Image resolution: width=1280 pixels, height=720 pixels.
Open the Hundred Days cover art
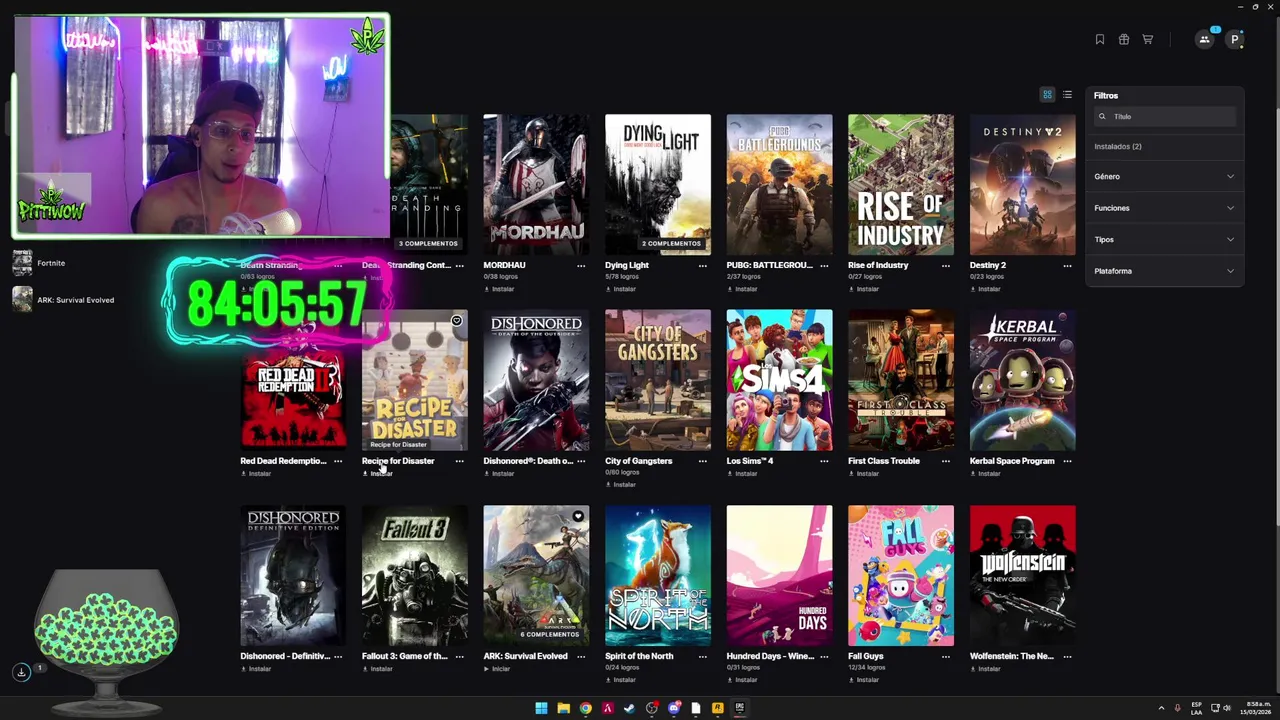click(779, 576)
